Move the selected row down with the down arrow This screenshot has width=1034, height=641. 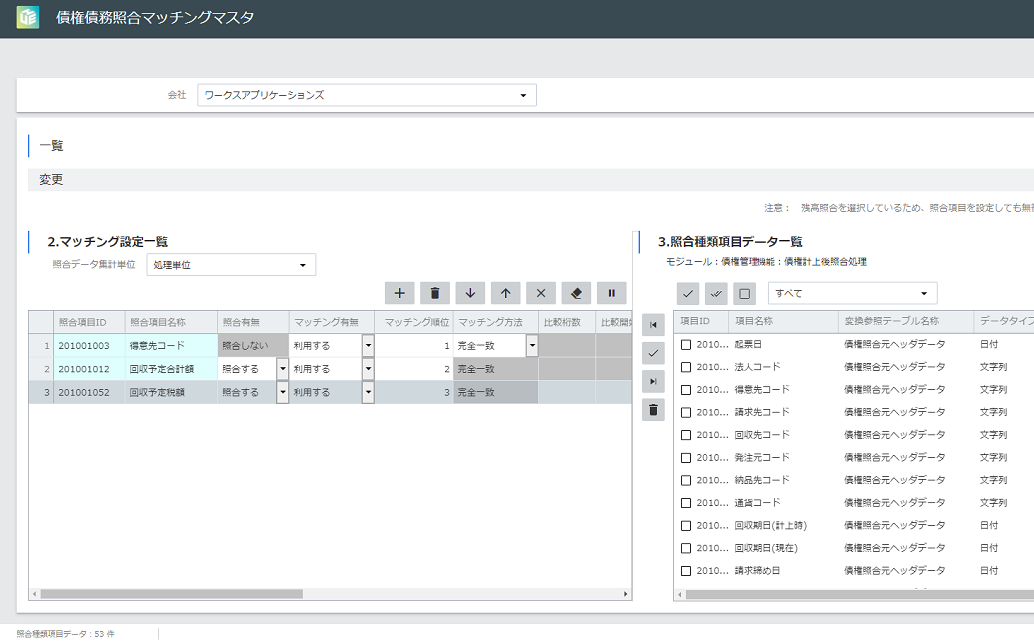coord(470,293)
